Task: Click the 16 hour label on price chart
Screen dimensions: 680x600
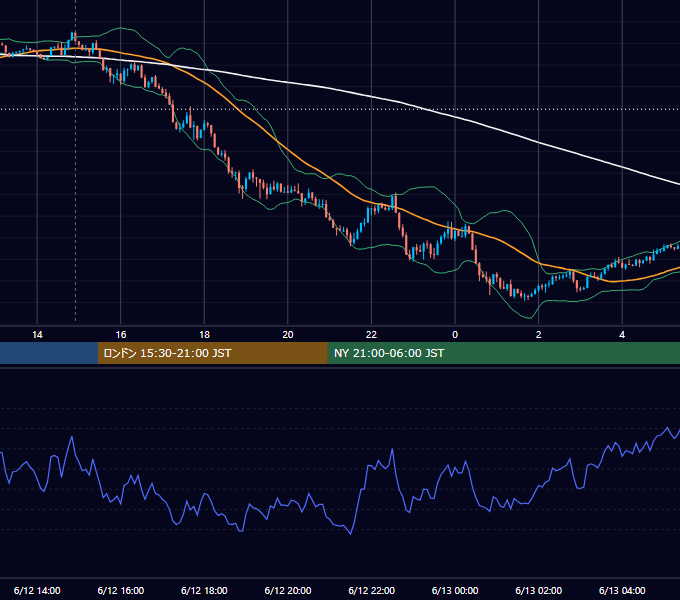Action: click(x=121, y=335)
